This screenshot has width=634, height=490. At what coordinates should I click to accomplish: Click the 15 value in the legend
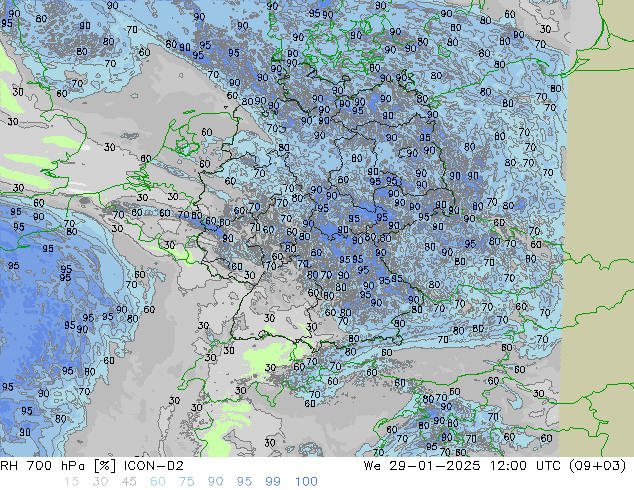[71, 481]
